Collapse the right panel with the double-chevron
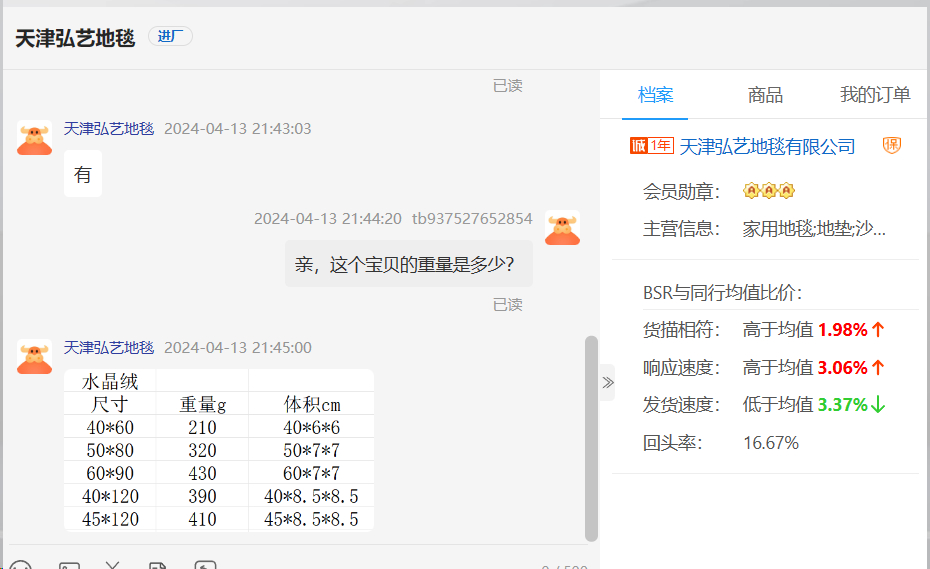 [x=608, y=382]
